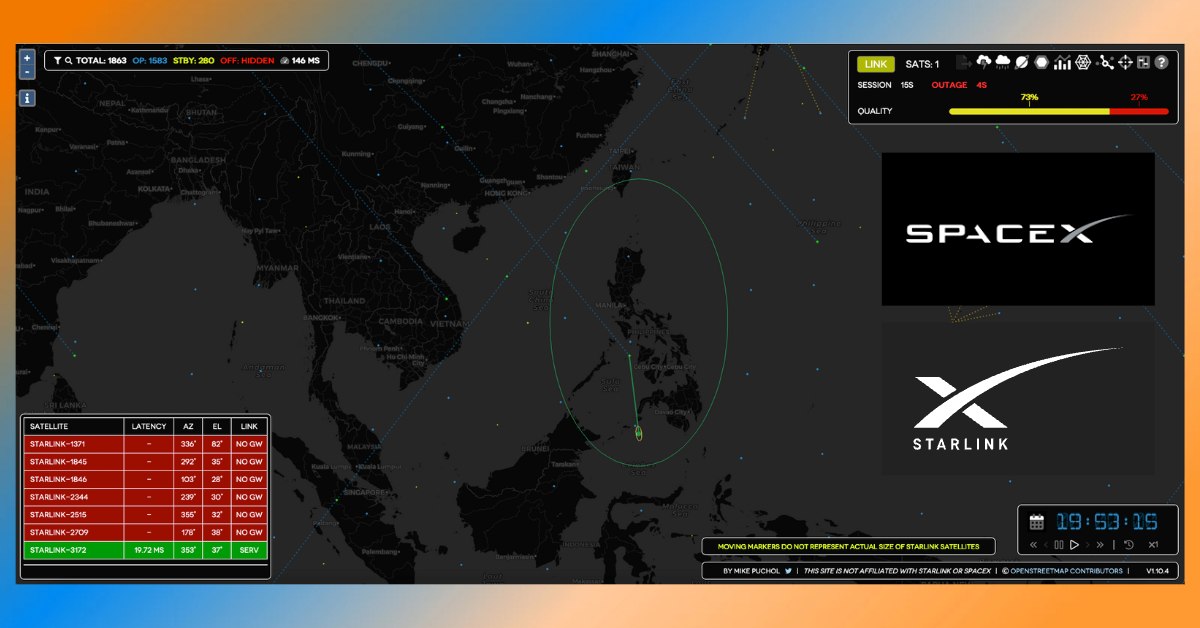Screen dimensions: 1200x628
Task: Click the BY MIKE PUCHOL credit text
Action: pyautogui.click(x=751, y=571)
